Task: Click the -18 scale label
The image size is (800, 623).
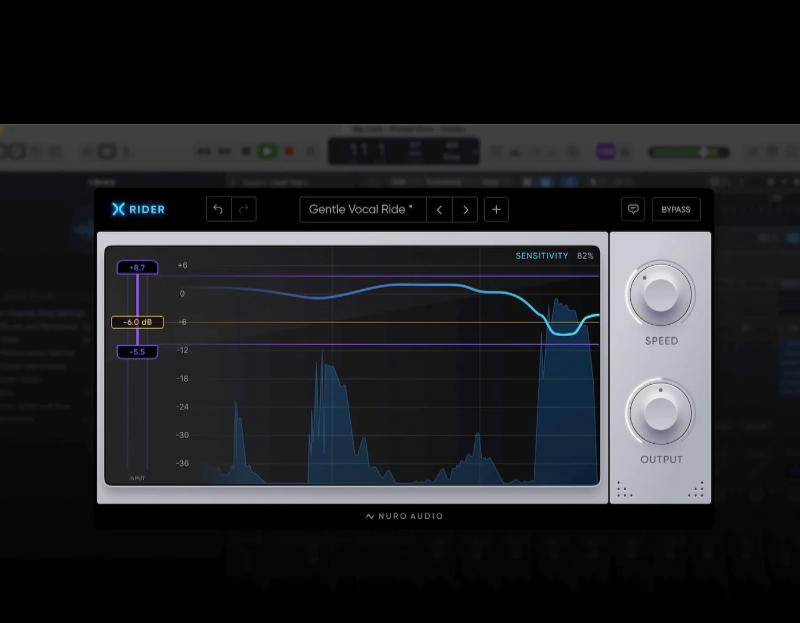Action: 182,379
